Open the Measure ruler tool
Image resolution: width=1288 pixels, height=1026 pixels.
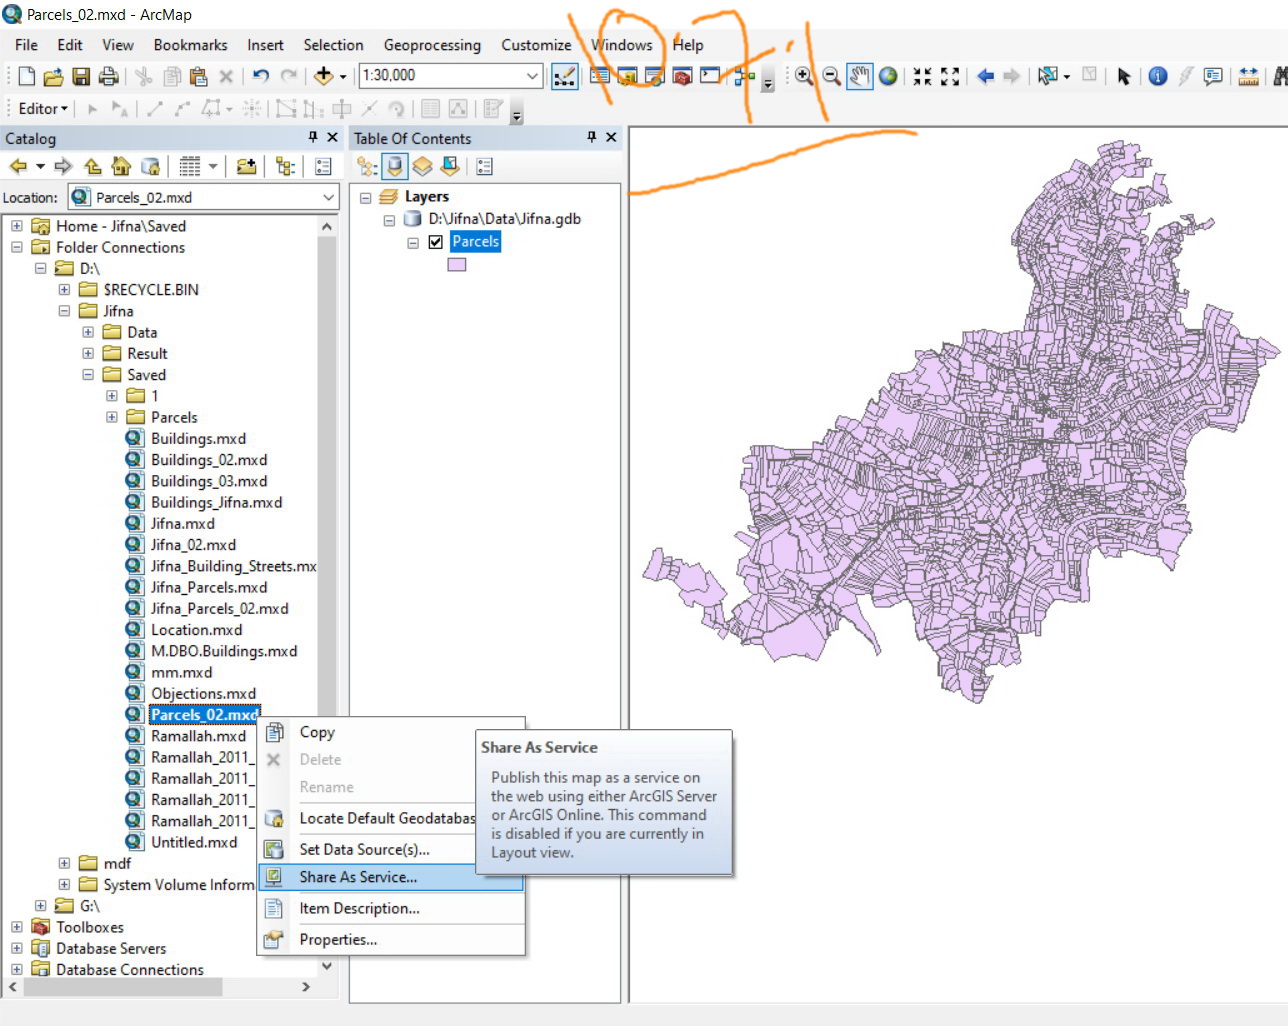tap(1248, 76)
